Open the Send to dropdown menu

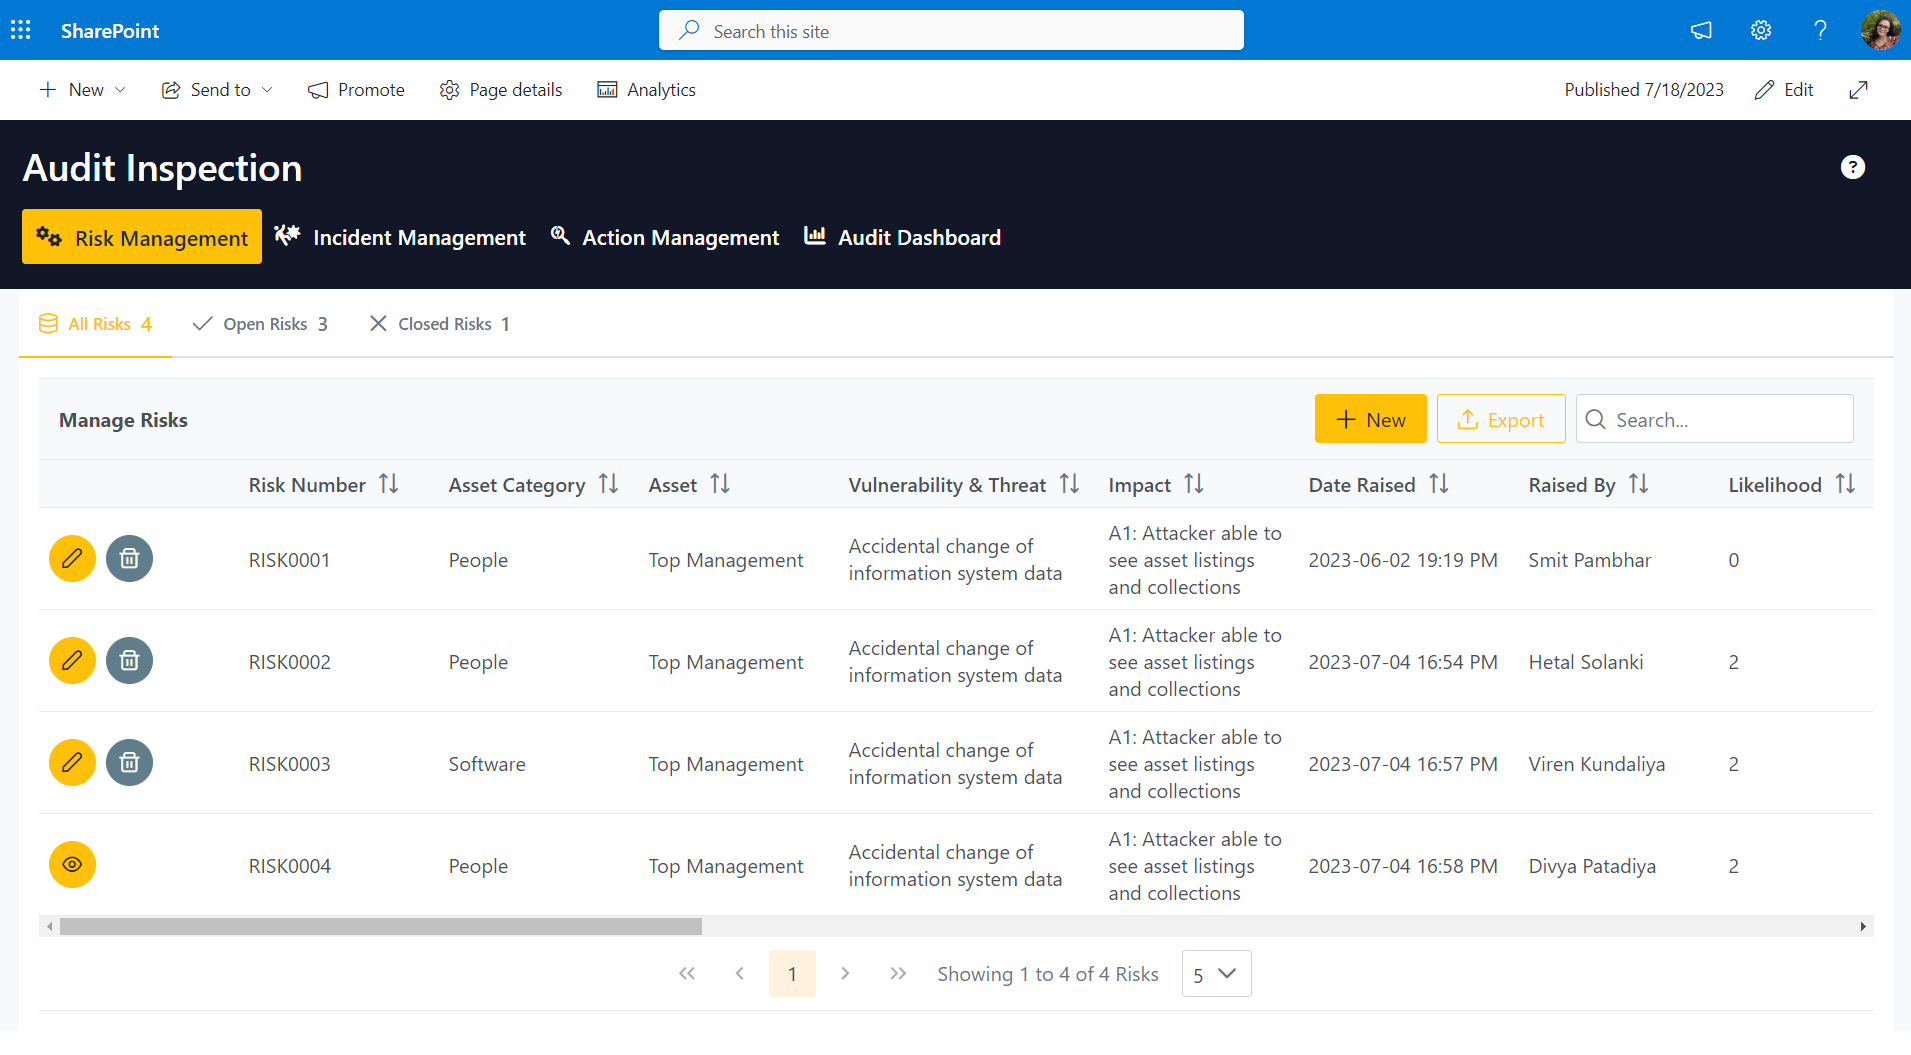click(217, 90)
